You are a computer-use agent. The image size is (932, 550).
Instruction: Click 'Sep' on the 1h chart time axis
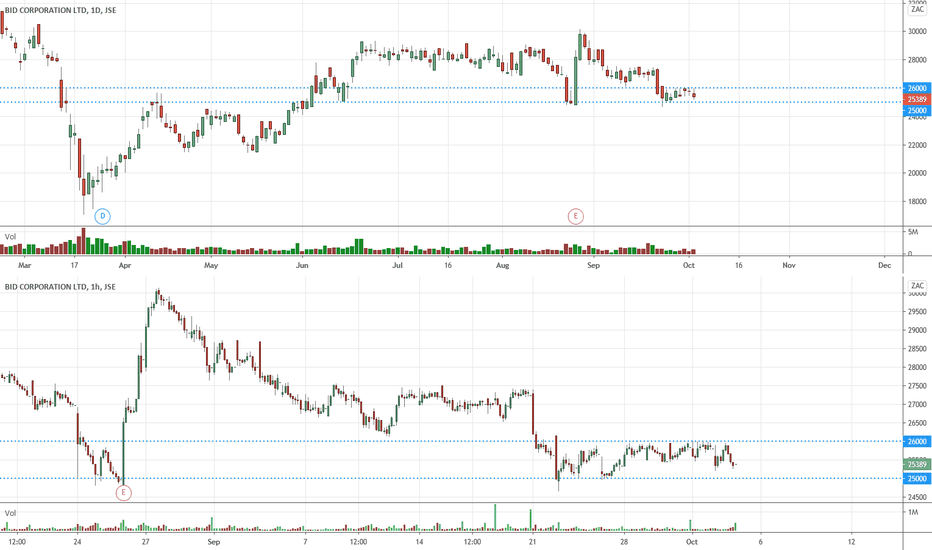(x=214, y=542)
